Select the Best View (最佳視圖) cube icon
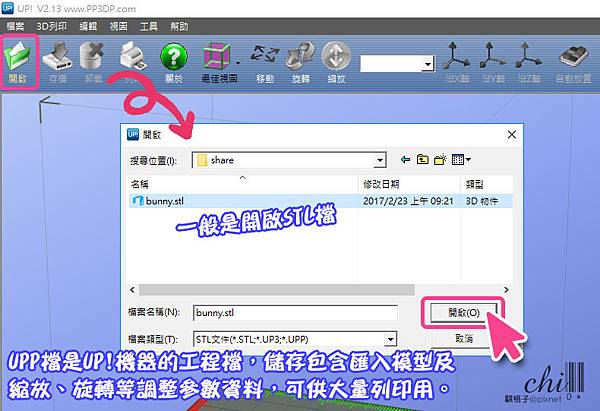600x411 pixels. click(217, 57)
